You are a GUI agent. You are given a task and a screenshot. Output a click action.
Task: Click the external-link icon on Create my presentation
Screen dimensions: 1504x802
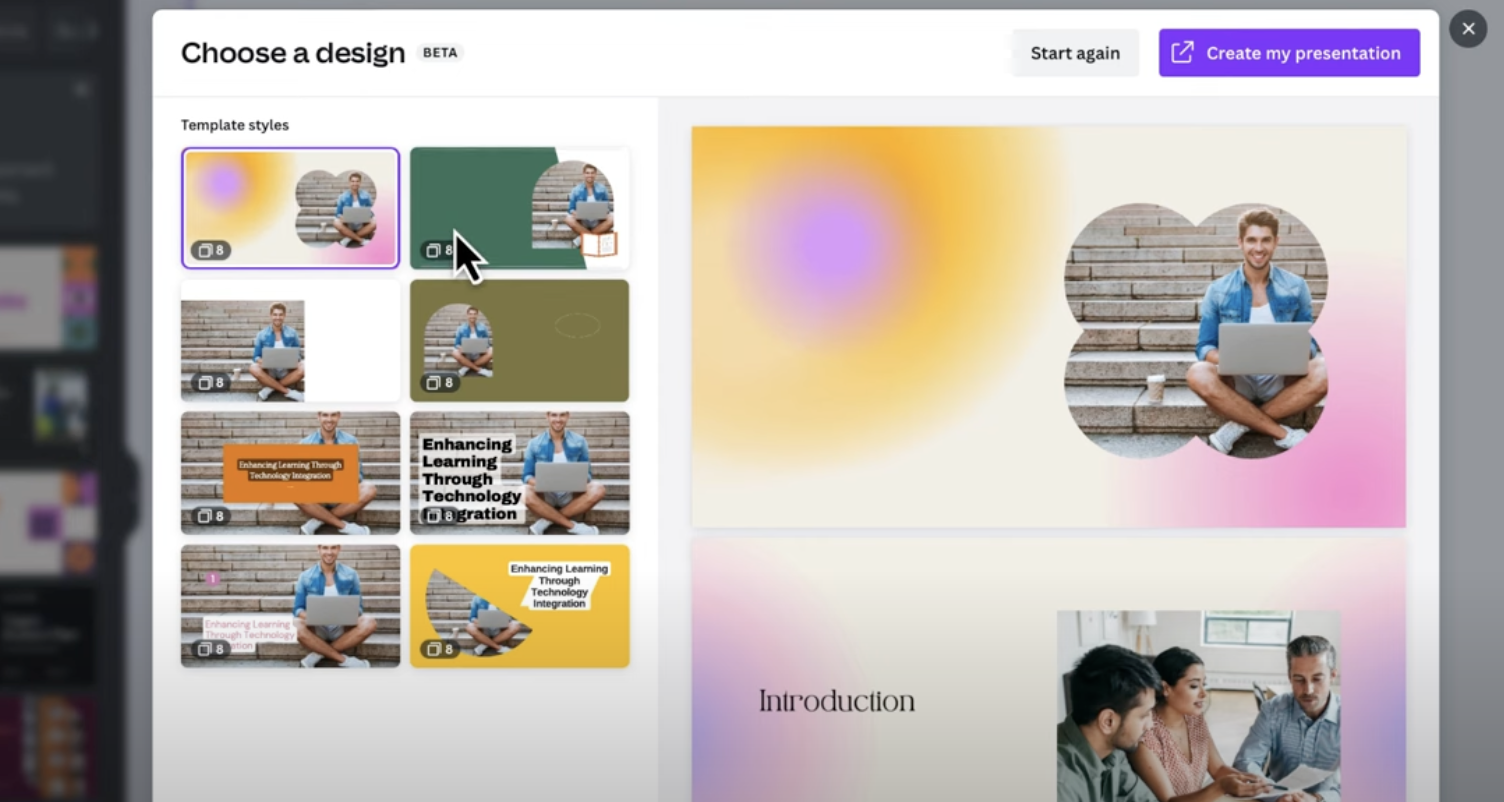point(1182,52)
